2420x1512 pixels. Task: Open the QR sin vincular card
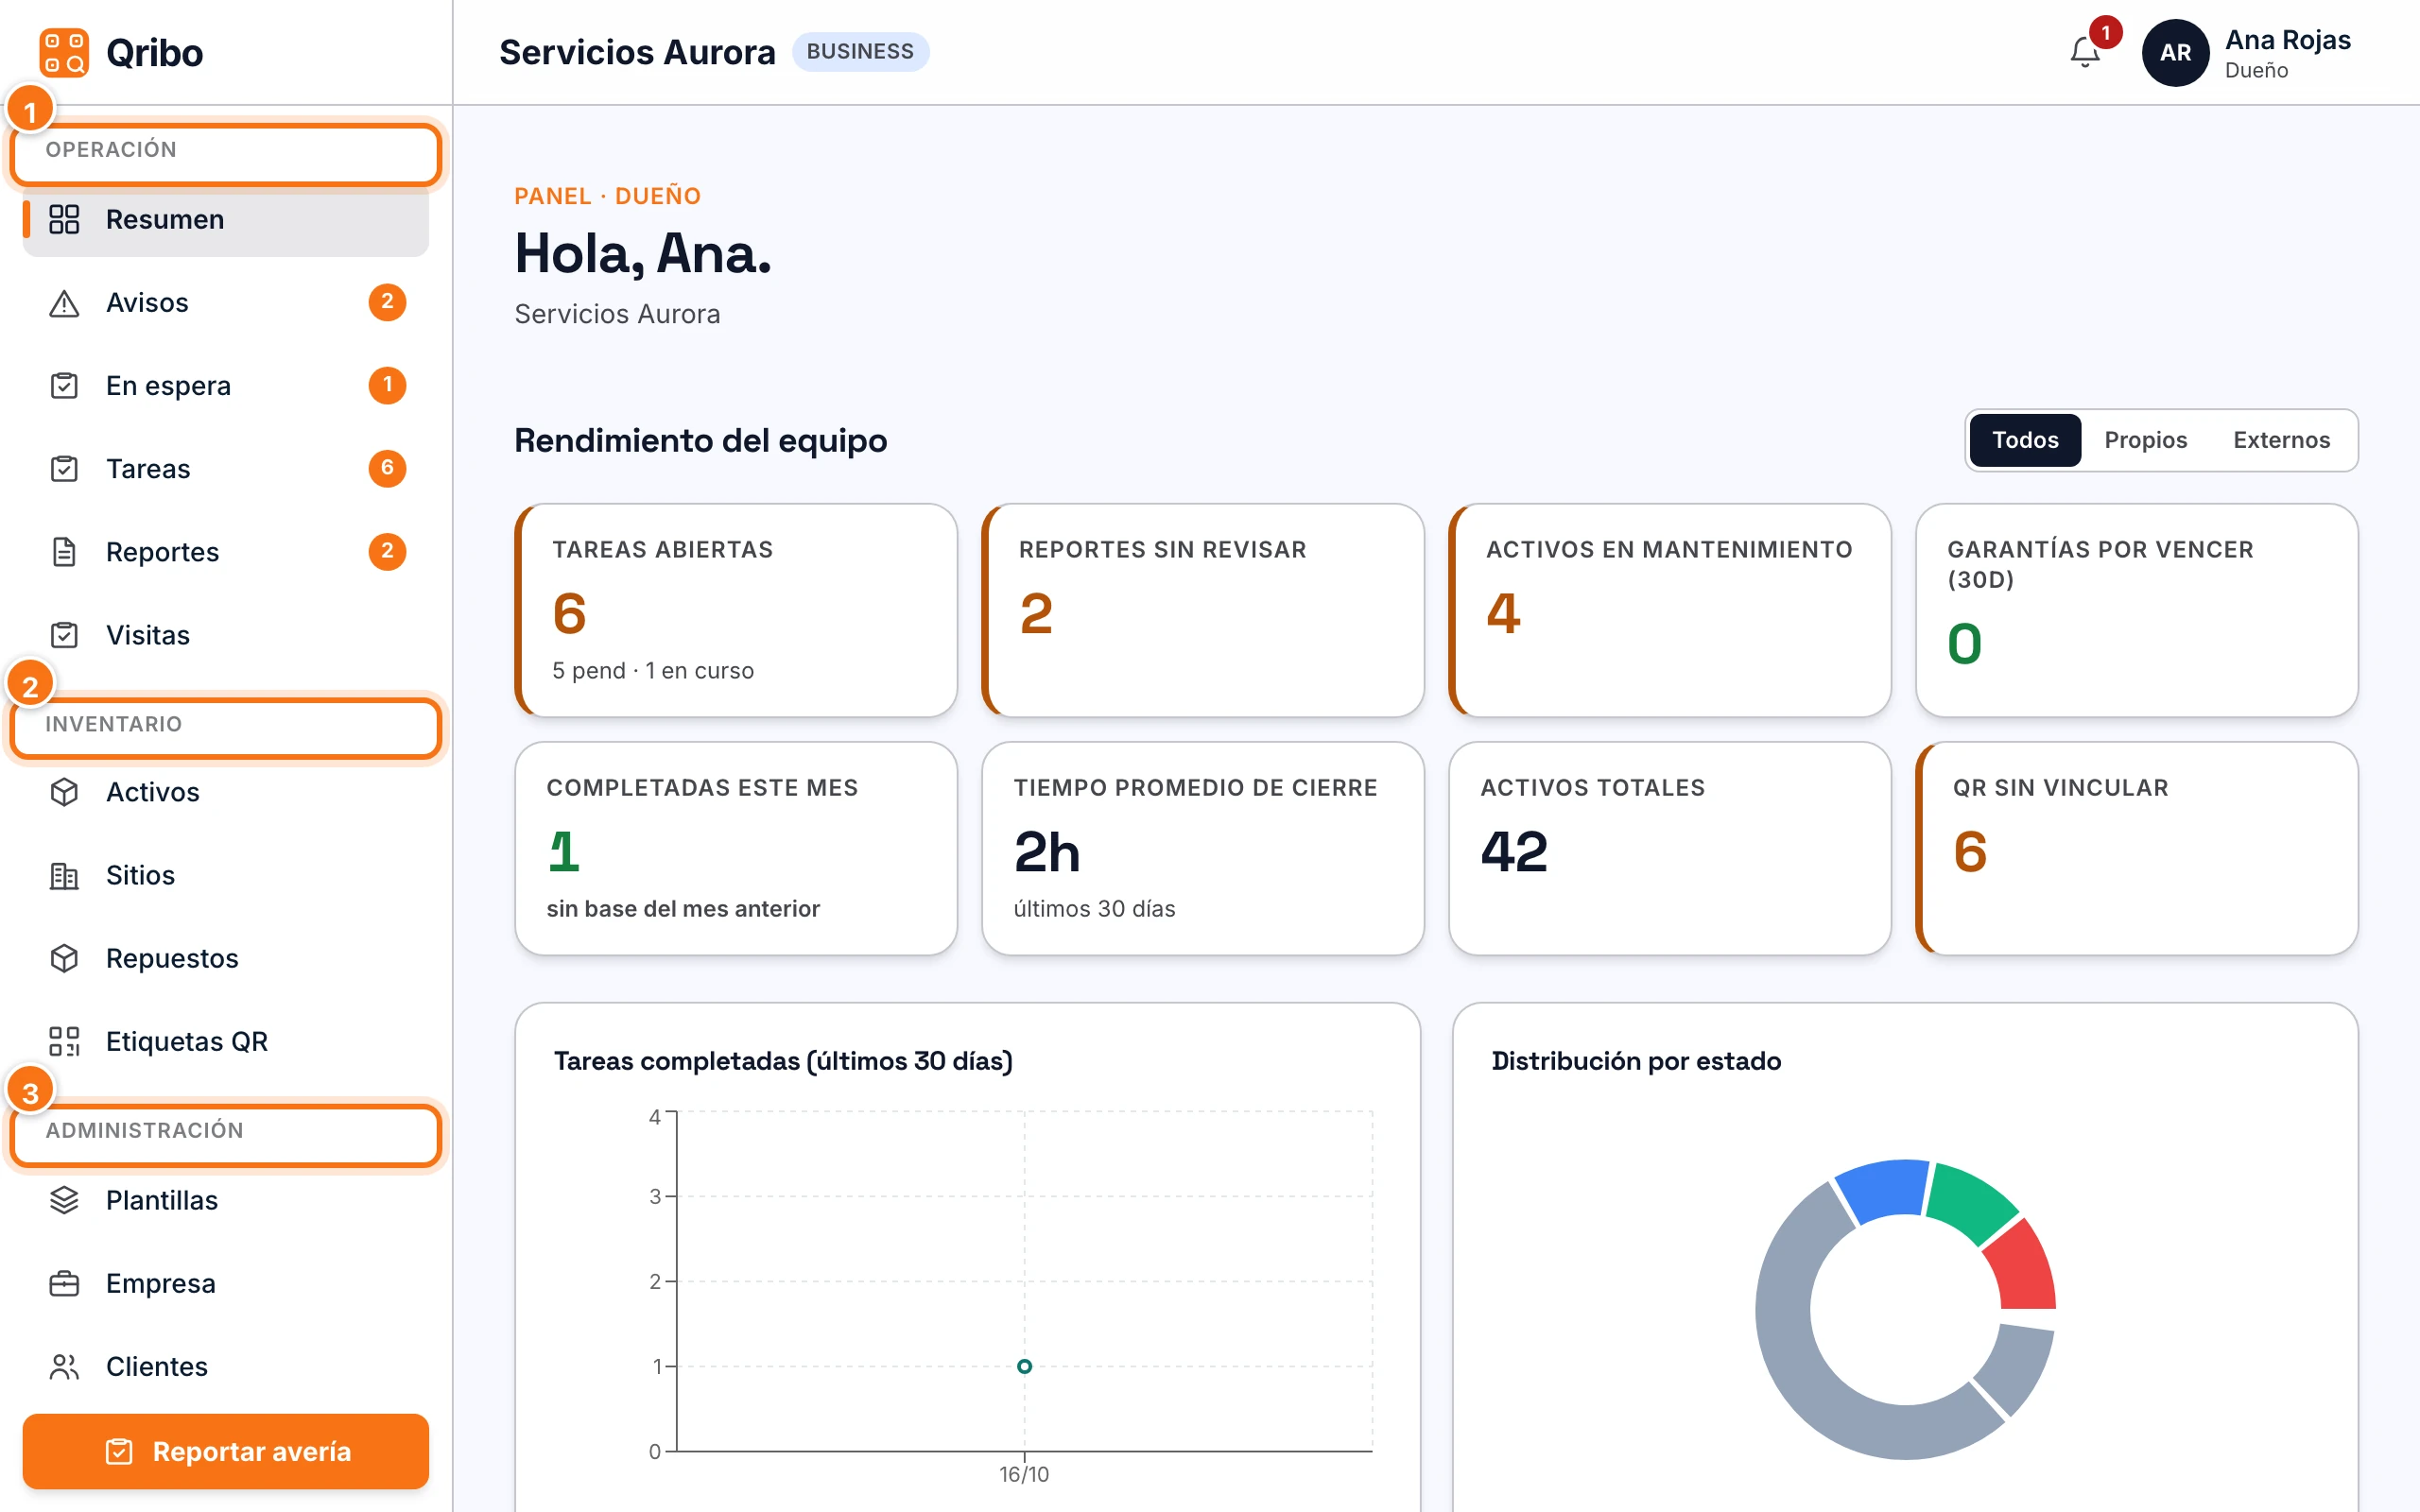[x=2137, y=848]
